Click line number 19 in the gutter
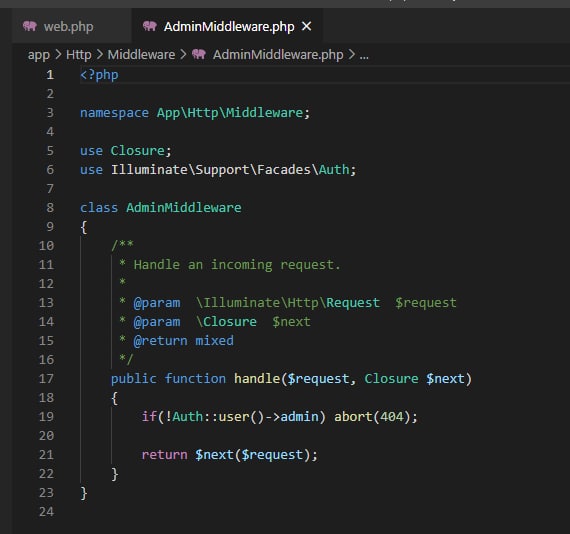Image resolution: width=570 pixels, height=534 pixels. click(x=46, y=417)
